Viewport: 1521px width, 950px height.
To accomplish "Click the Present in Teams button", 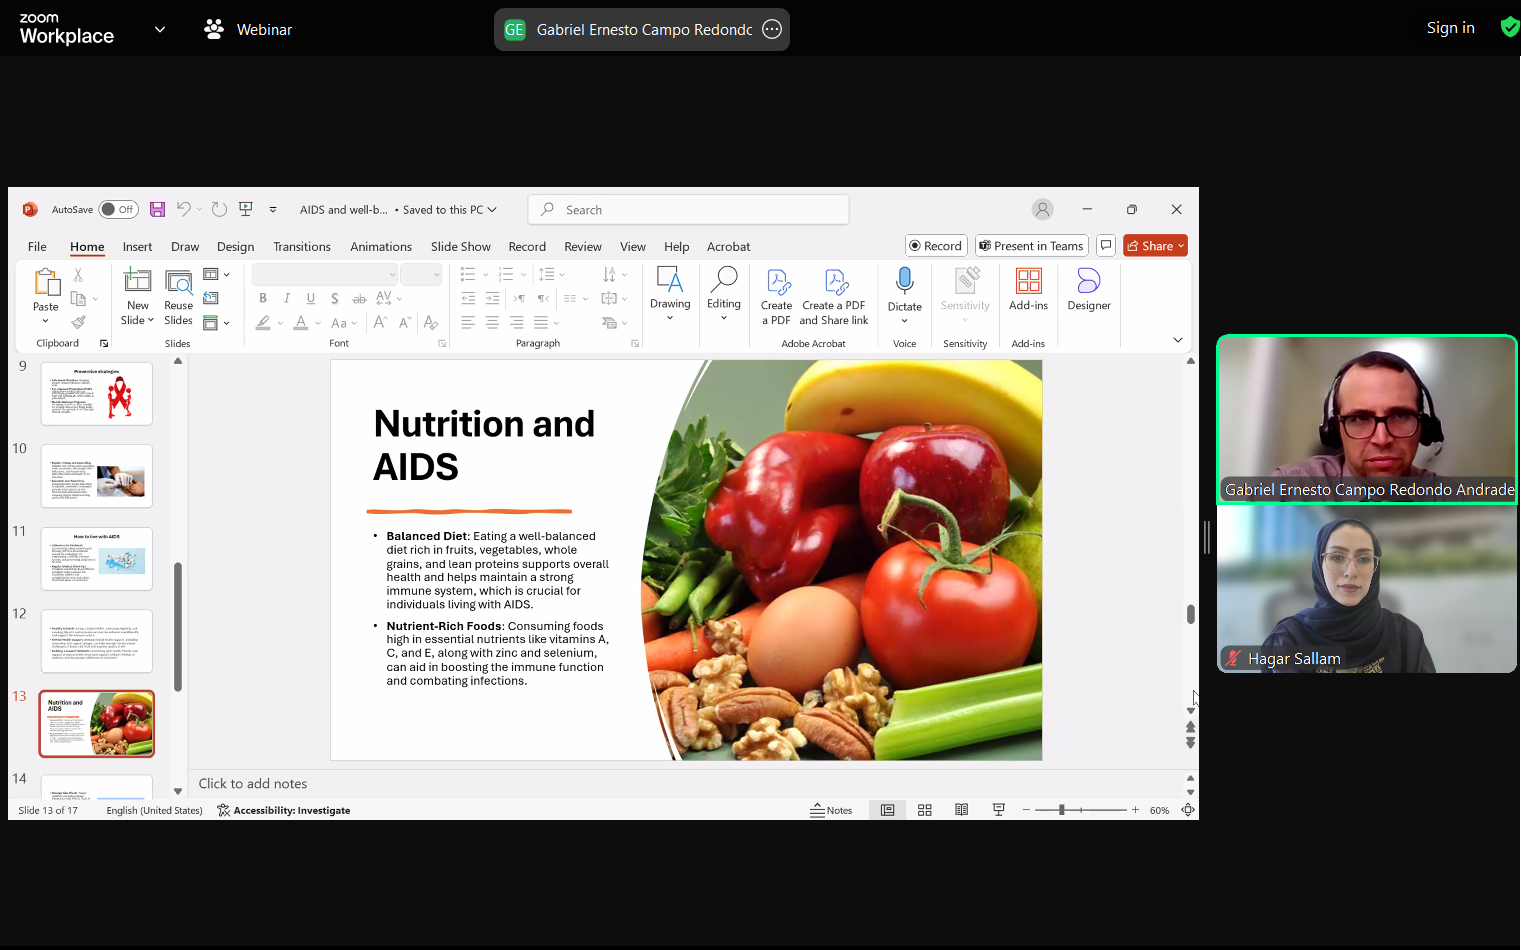I will (x=1031, y=246).
